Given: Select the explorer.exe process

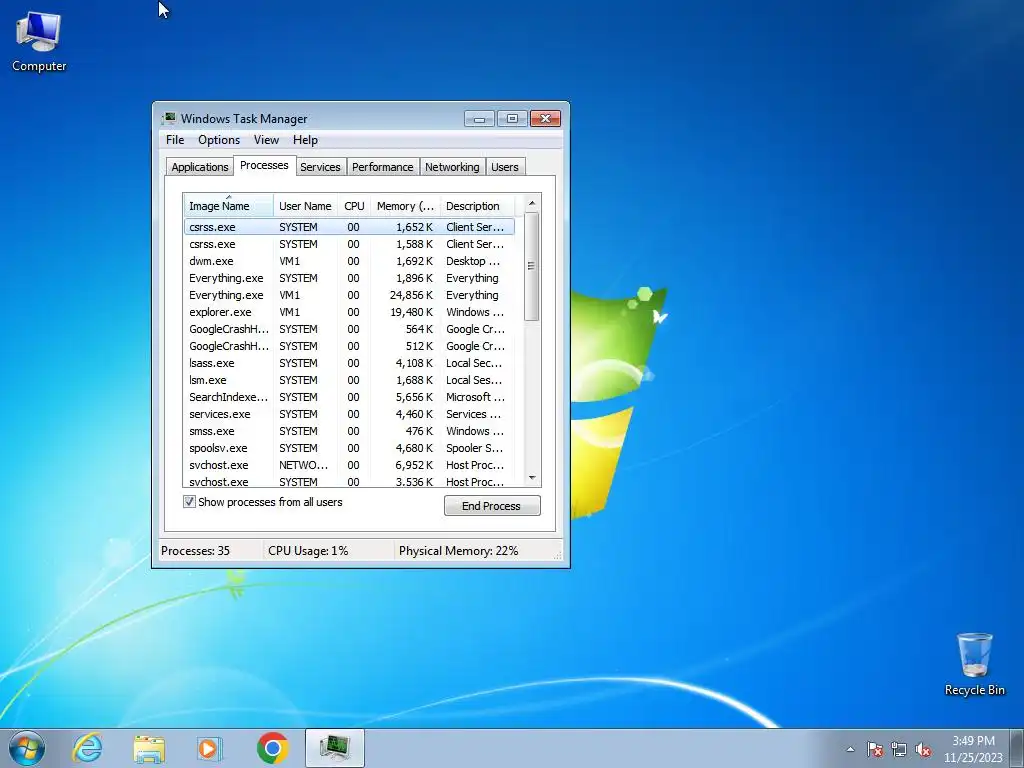Looking at the screenshot, I should (x=349, y=312).
